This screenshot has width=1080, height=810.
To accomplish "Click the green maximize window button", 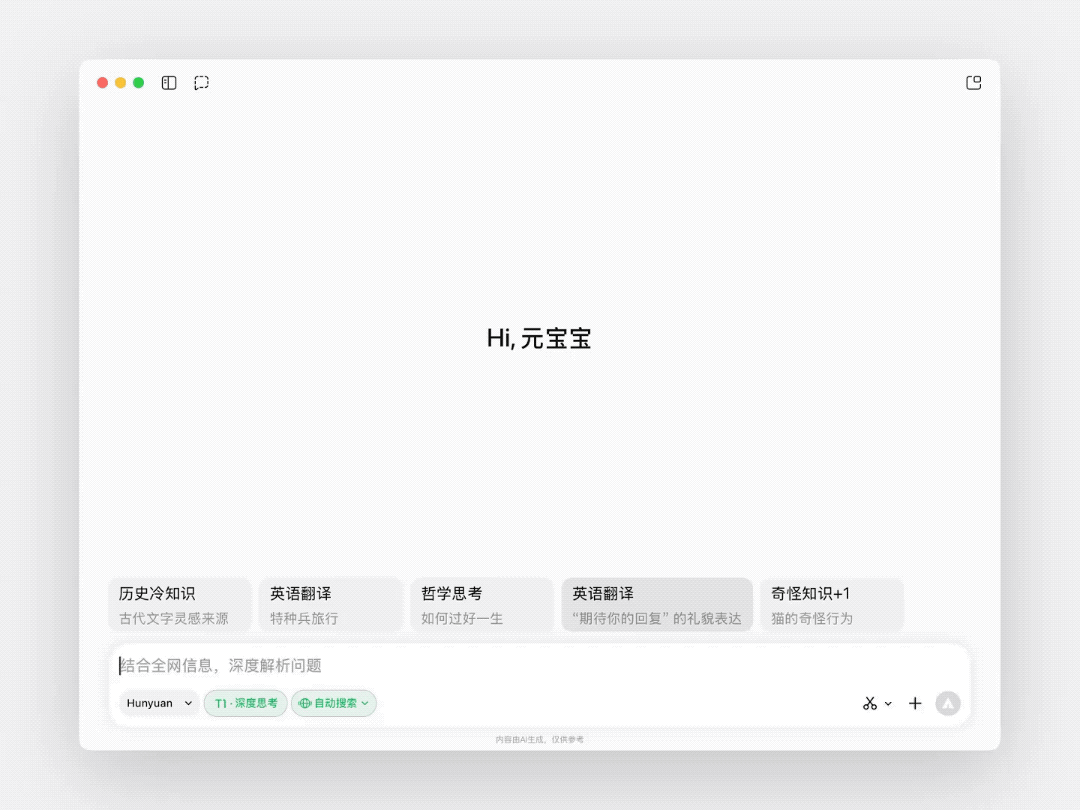I will click(x=139, y=83).
